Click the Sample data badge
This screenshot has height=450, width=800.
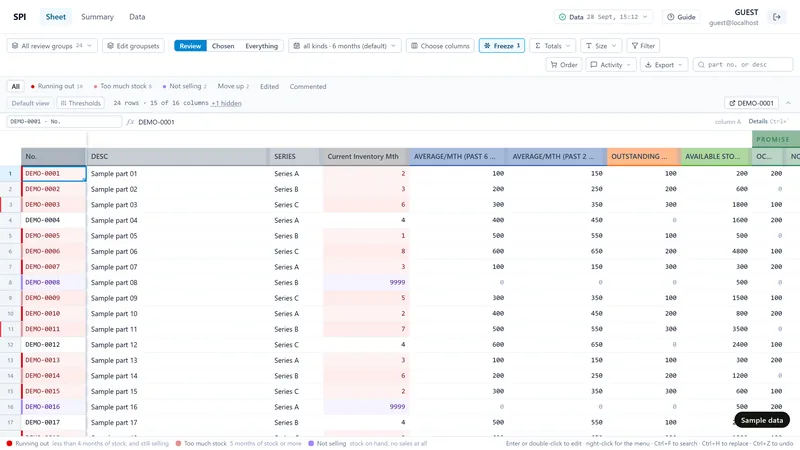pyautogui.click(x=762, y=420)
